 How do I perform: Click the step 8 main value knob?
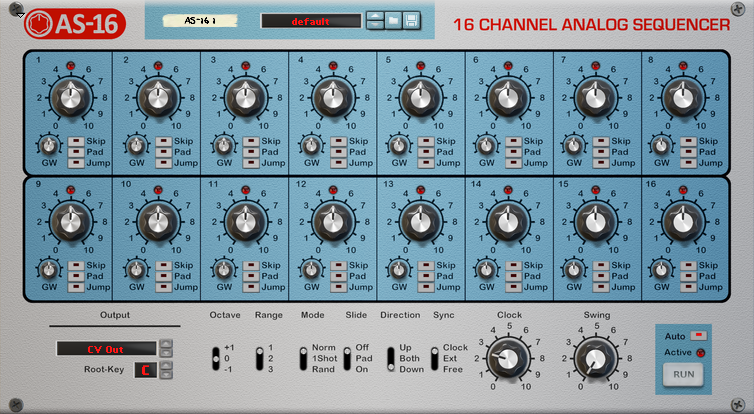(x=683, y=98)
